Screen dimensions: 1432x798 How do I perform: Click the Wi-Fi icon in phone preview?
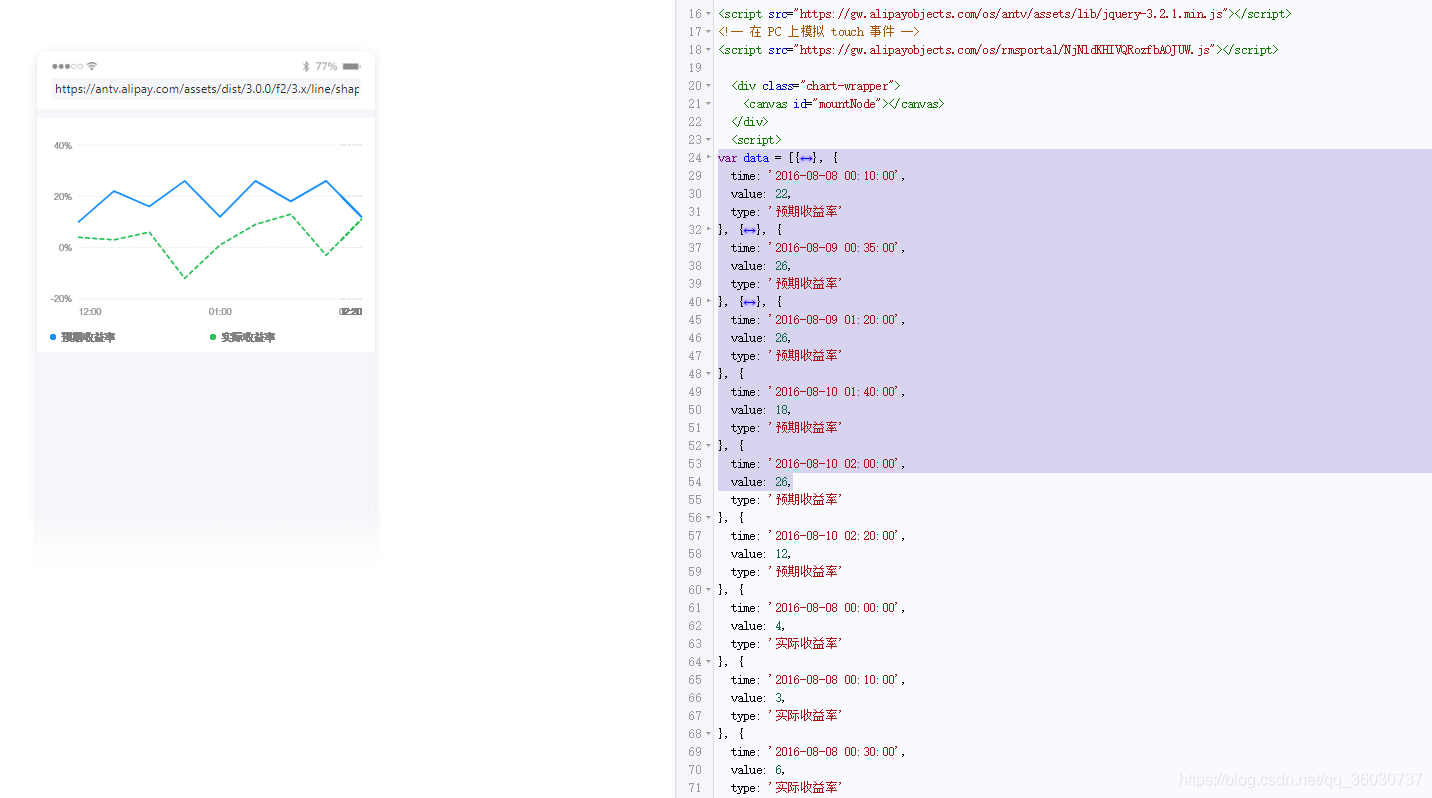click(x=92, y=66)
